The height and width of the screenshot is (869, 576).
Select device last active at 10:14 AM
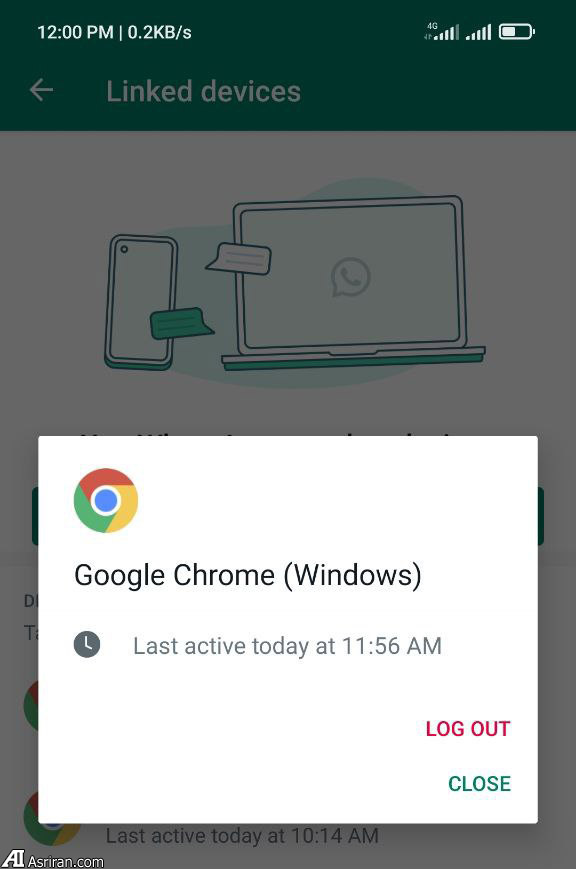[242, 835]
